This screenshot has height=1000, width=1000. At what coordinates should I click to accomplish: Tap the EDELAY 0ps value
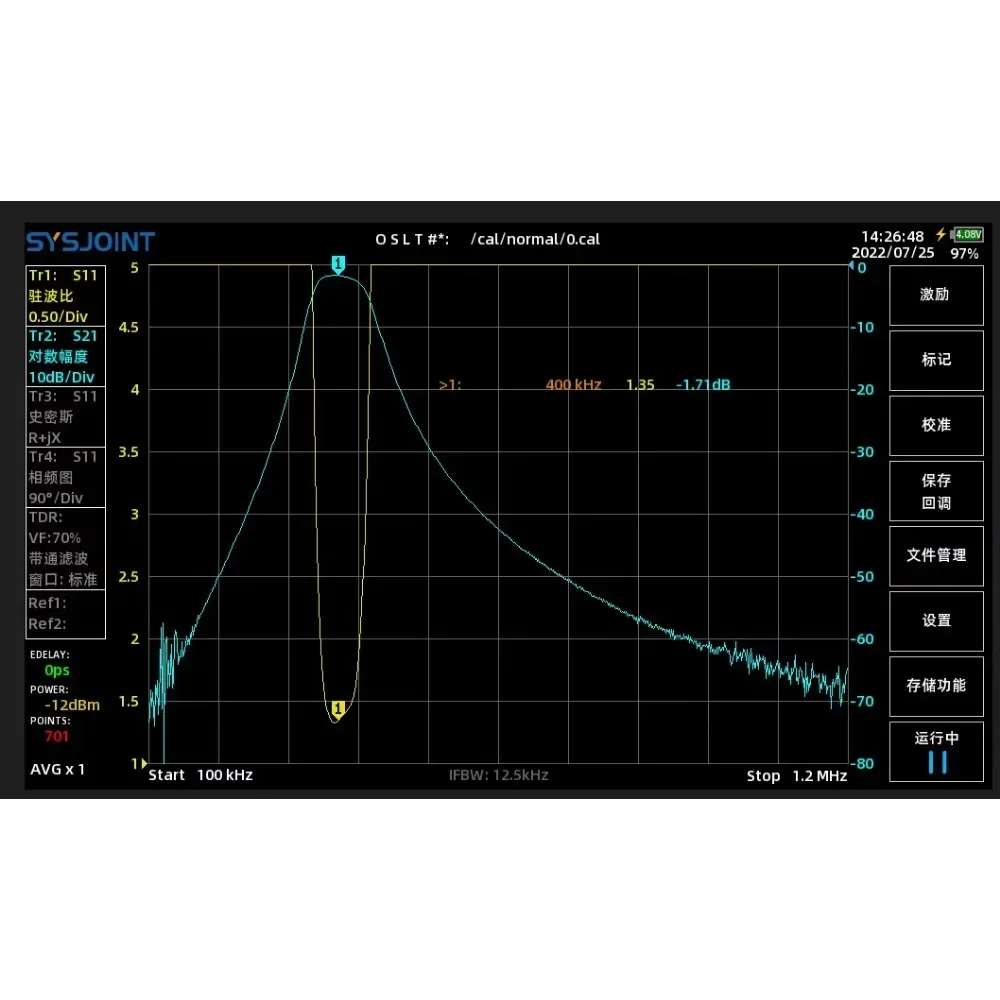click(57, 670)
